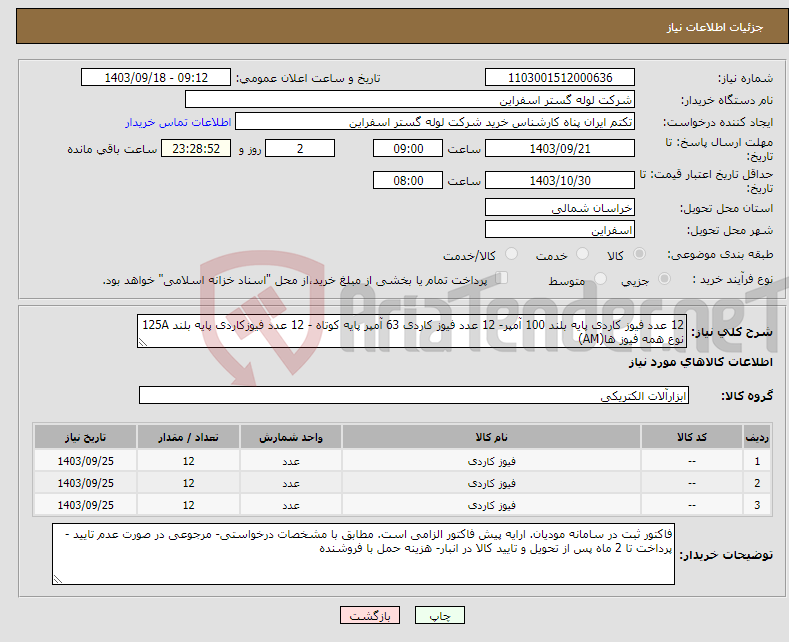This screenshot has width=789, height=642.
Task: Select the متوسط purchase type radio
Action: [600, 279]
